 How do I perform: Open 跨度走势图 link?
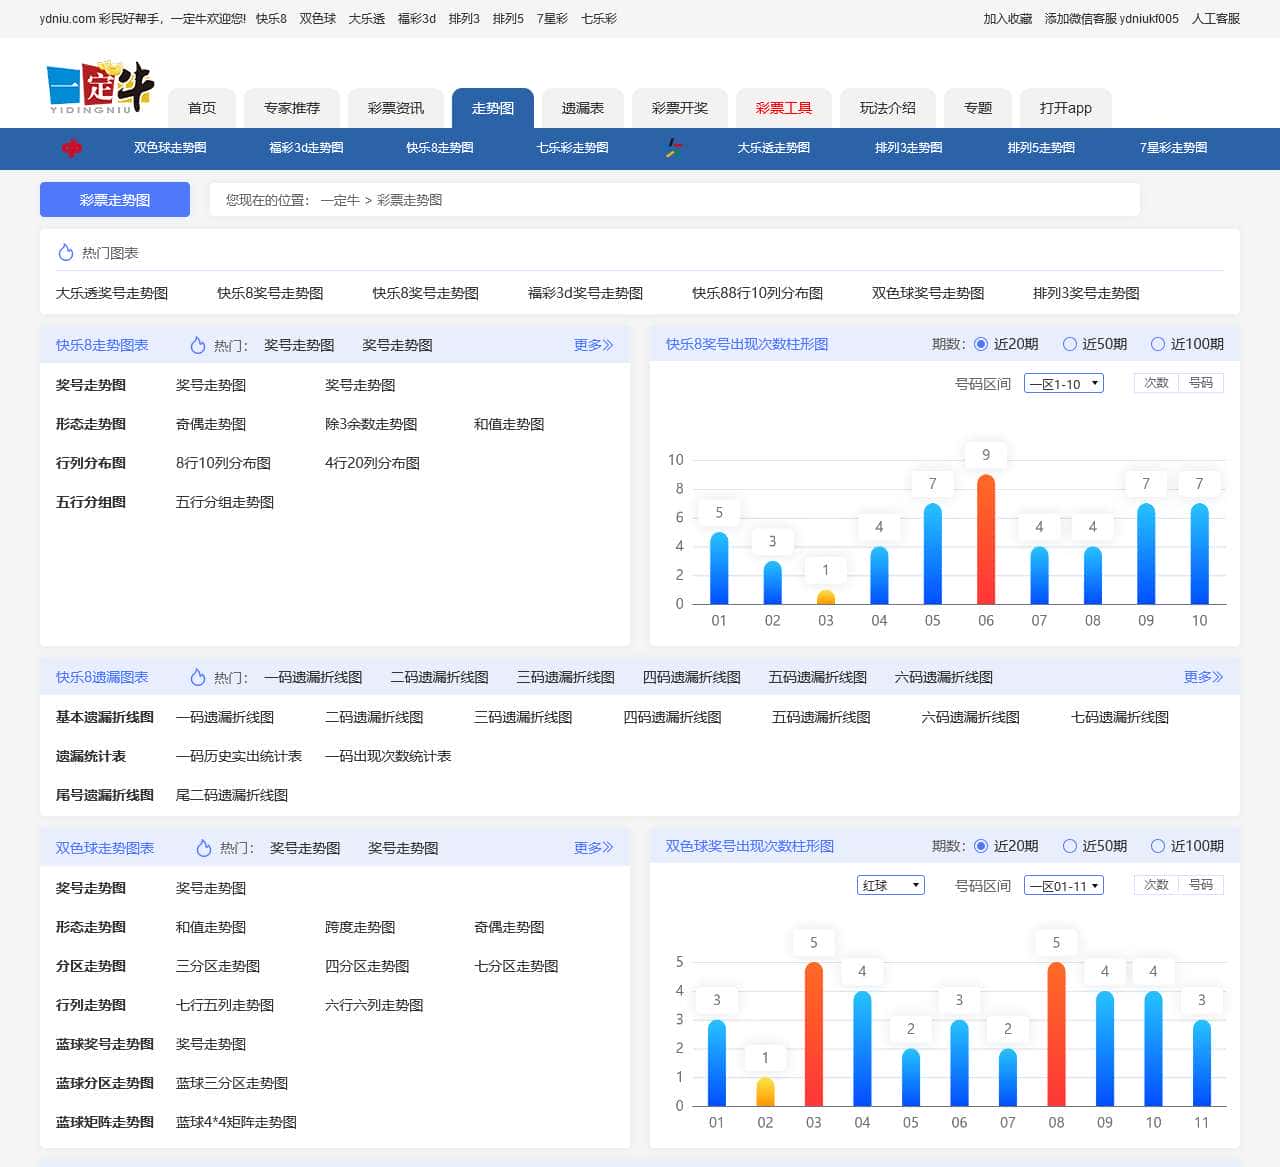[360, 927]
